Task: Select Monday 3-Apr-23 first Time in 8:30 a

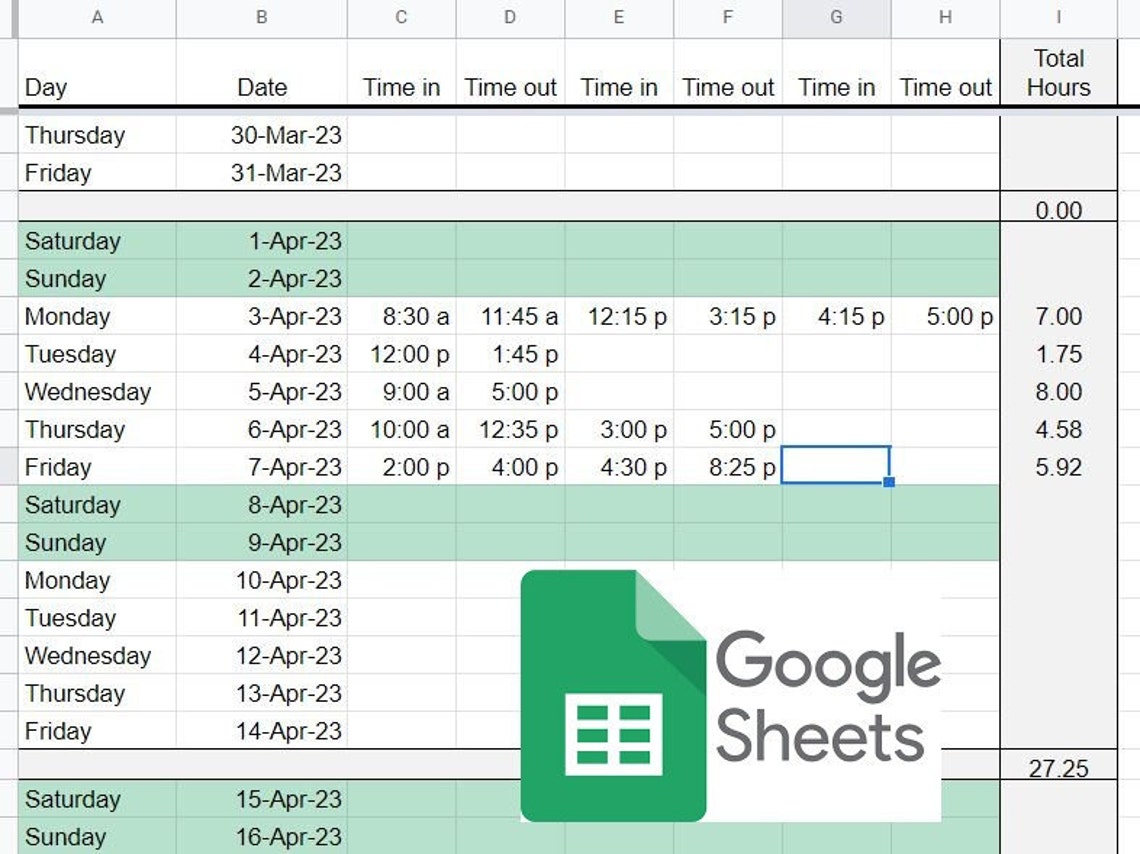Action: click(x=401, y=316)
